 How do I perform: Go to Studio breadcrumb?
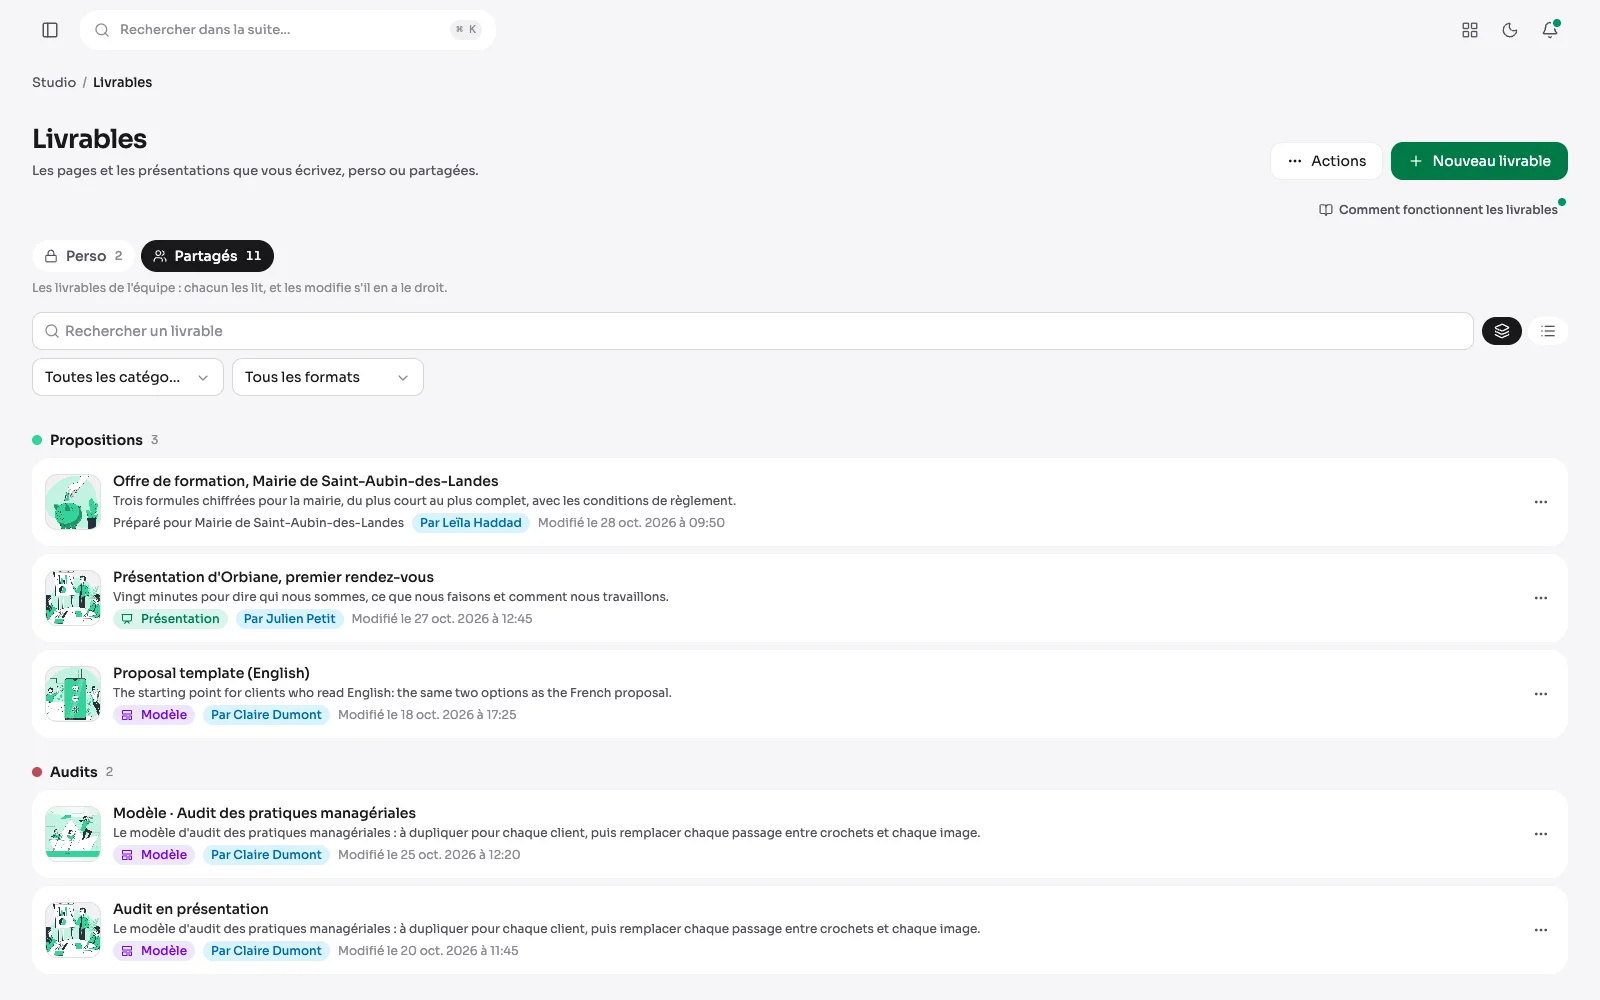tap(54, 82)
